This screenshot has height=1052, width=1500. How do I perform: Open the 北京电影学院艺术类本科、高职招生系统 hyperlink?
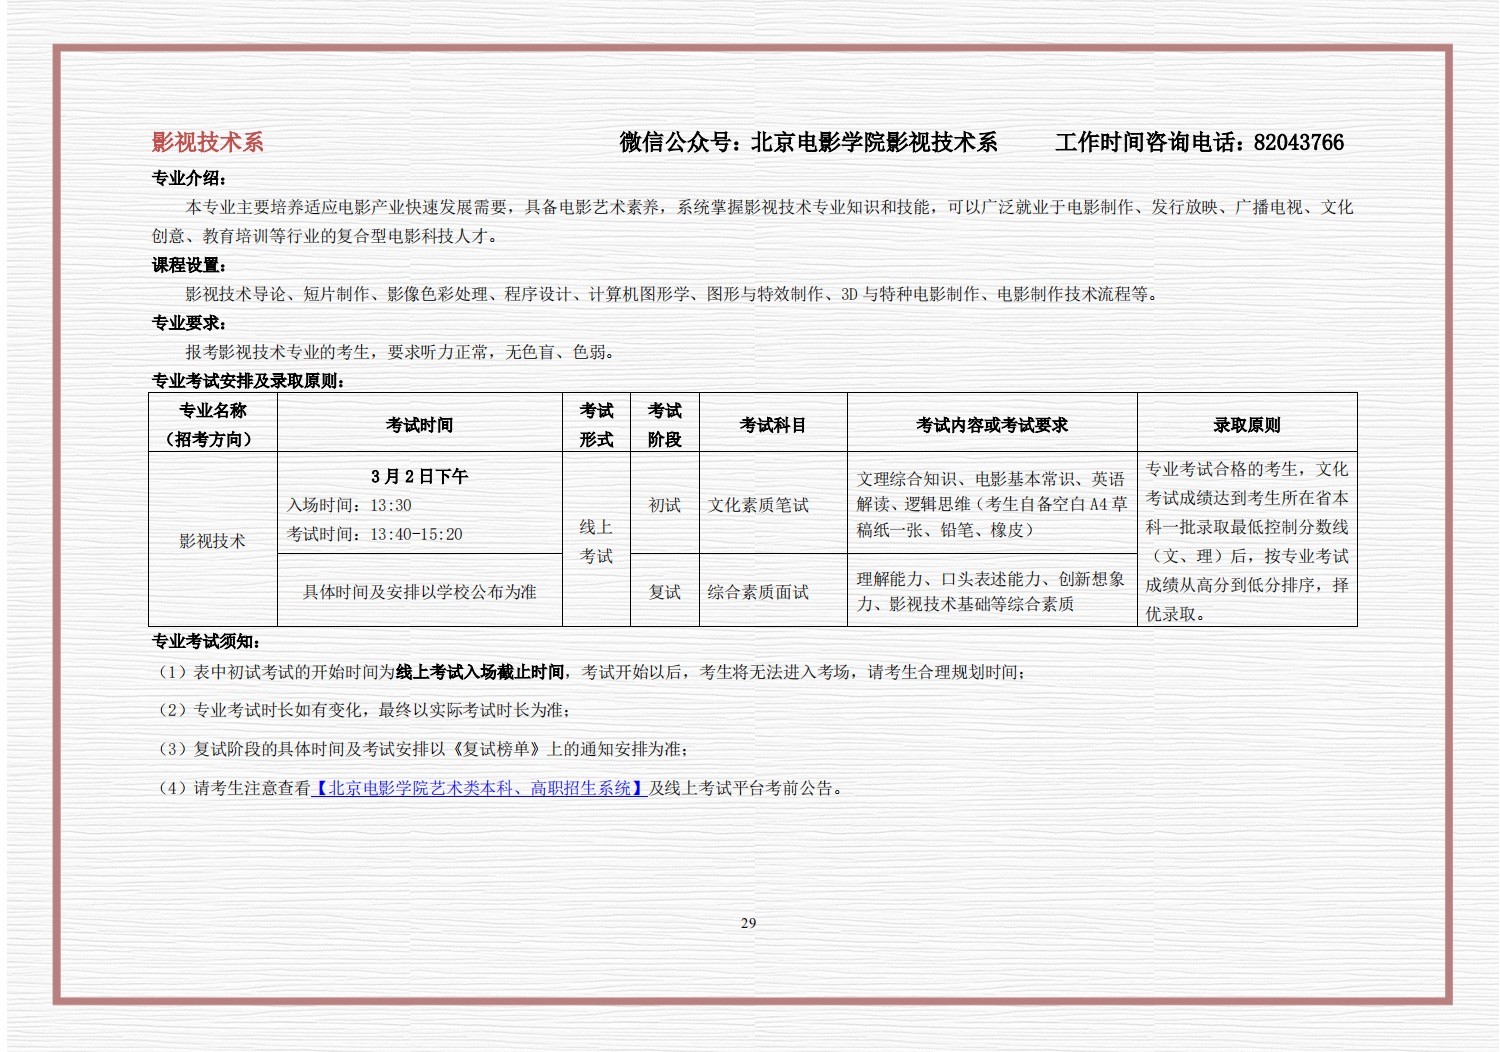(x=480, y=788)
